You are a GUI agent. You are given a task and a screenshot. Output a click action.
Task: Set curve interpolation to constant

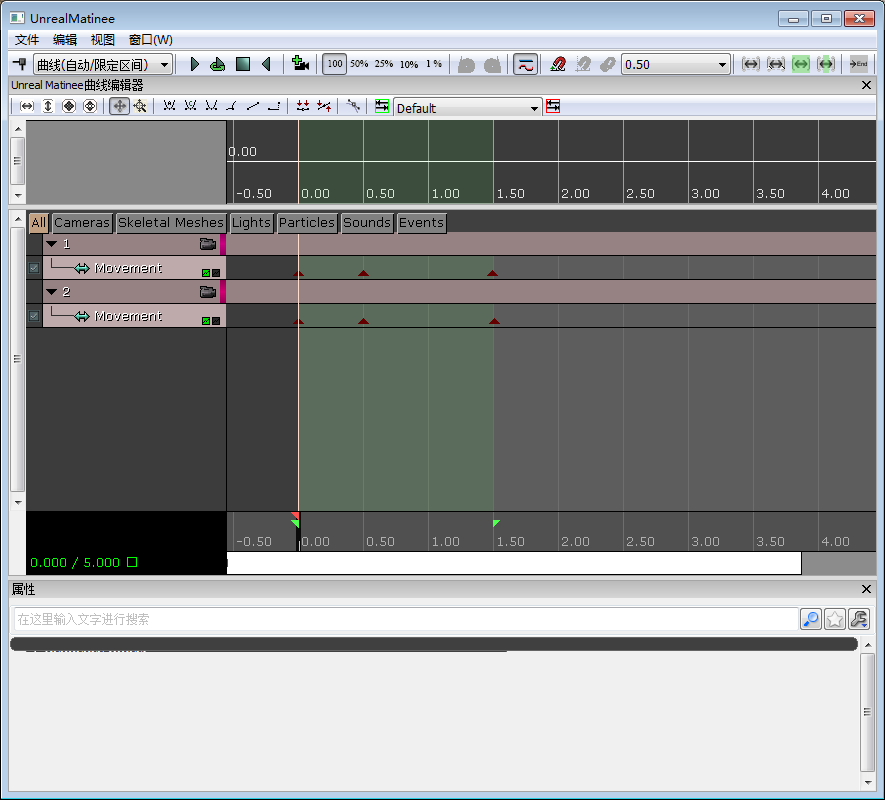(274, 106)
